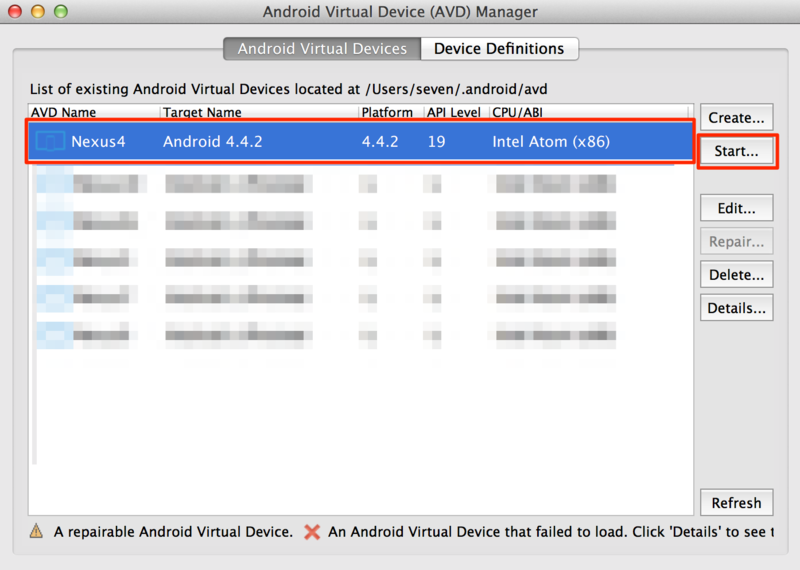Select the Android Virtual Devices tab
Viewport: 800px width, 570px height.
point(322,48)
